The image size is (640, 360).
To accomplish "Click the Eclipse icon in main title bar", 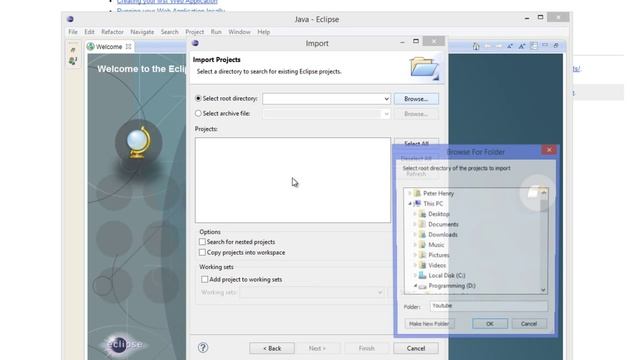I will 70,19.
